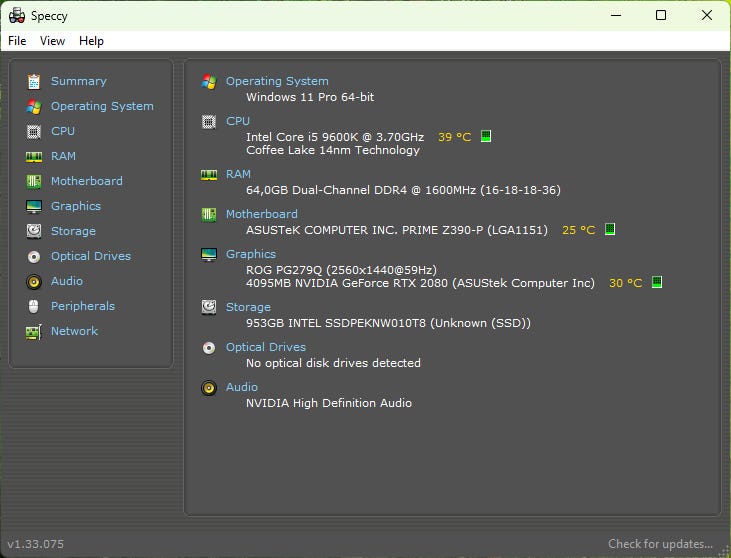Click the green motherboard temperature indicator
The height and width of the screenshot is (558, 731).
[x=610, y=229]
